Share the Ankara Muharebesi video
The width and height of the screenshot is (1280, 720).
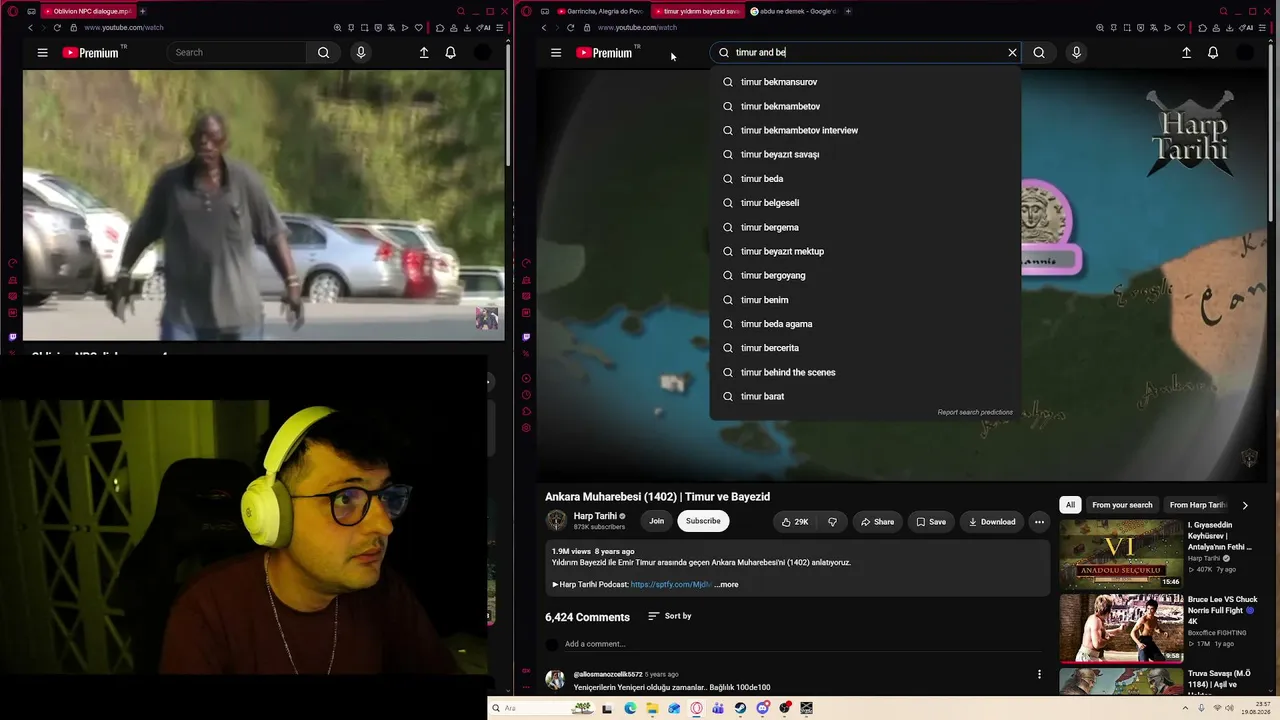click(x=877, y=522)
